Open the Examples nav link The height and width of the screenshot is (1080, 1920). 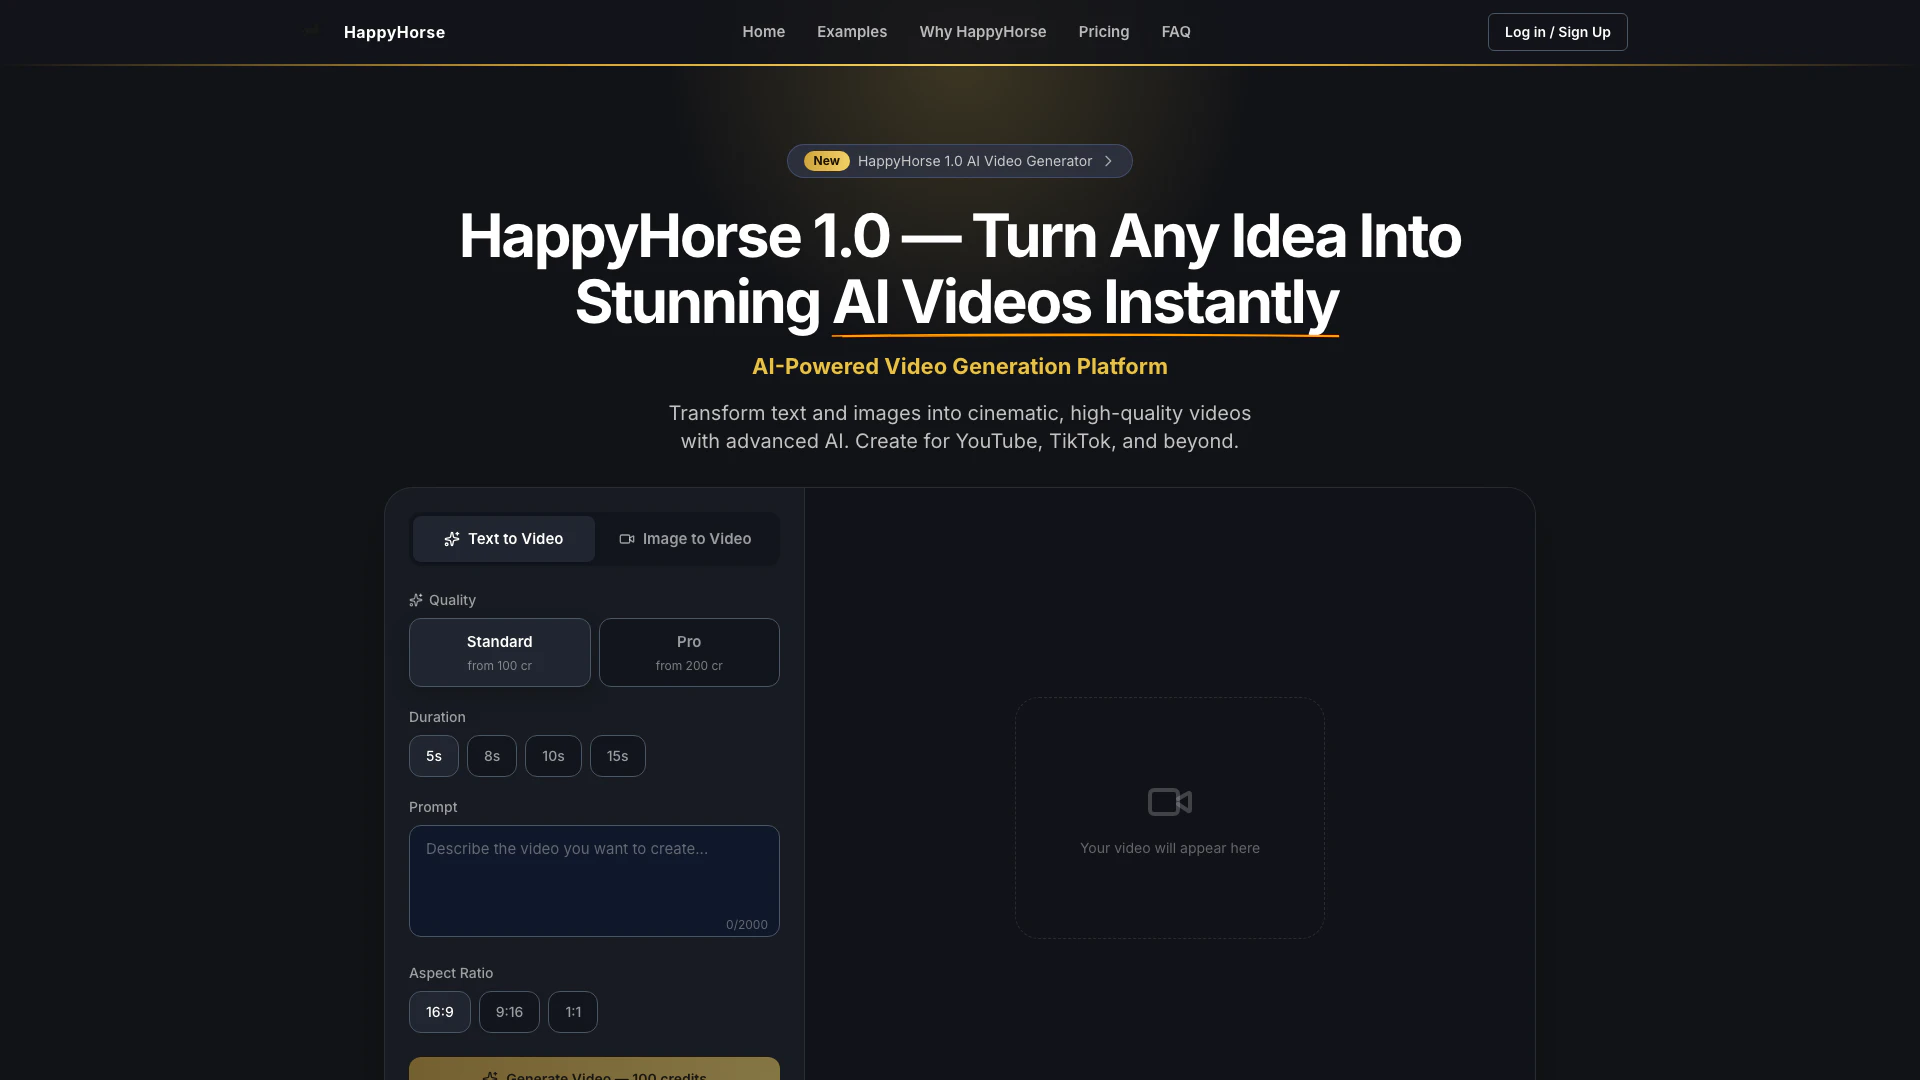pyautogui.click(x=851, y=32)
